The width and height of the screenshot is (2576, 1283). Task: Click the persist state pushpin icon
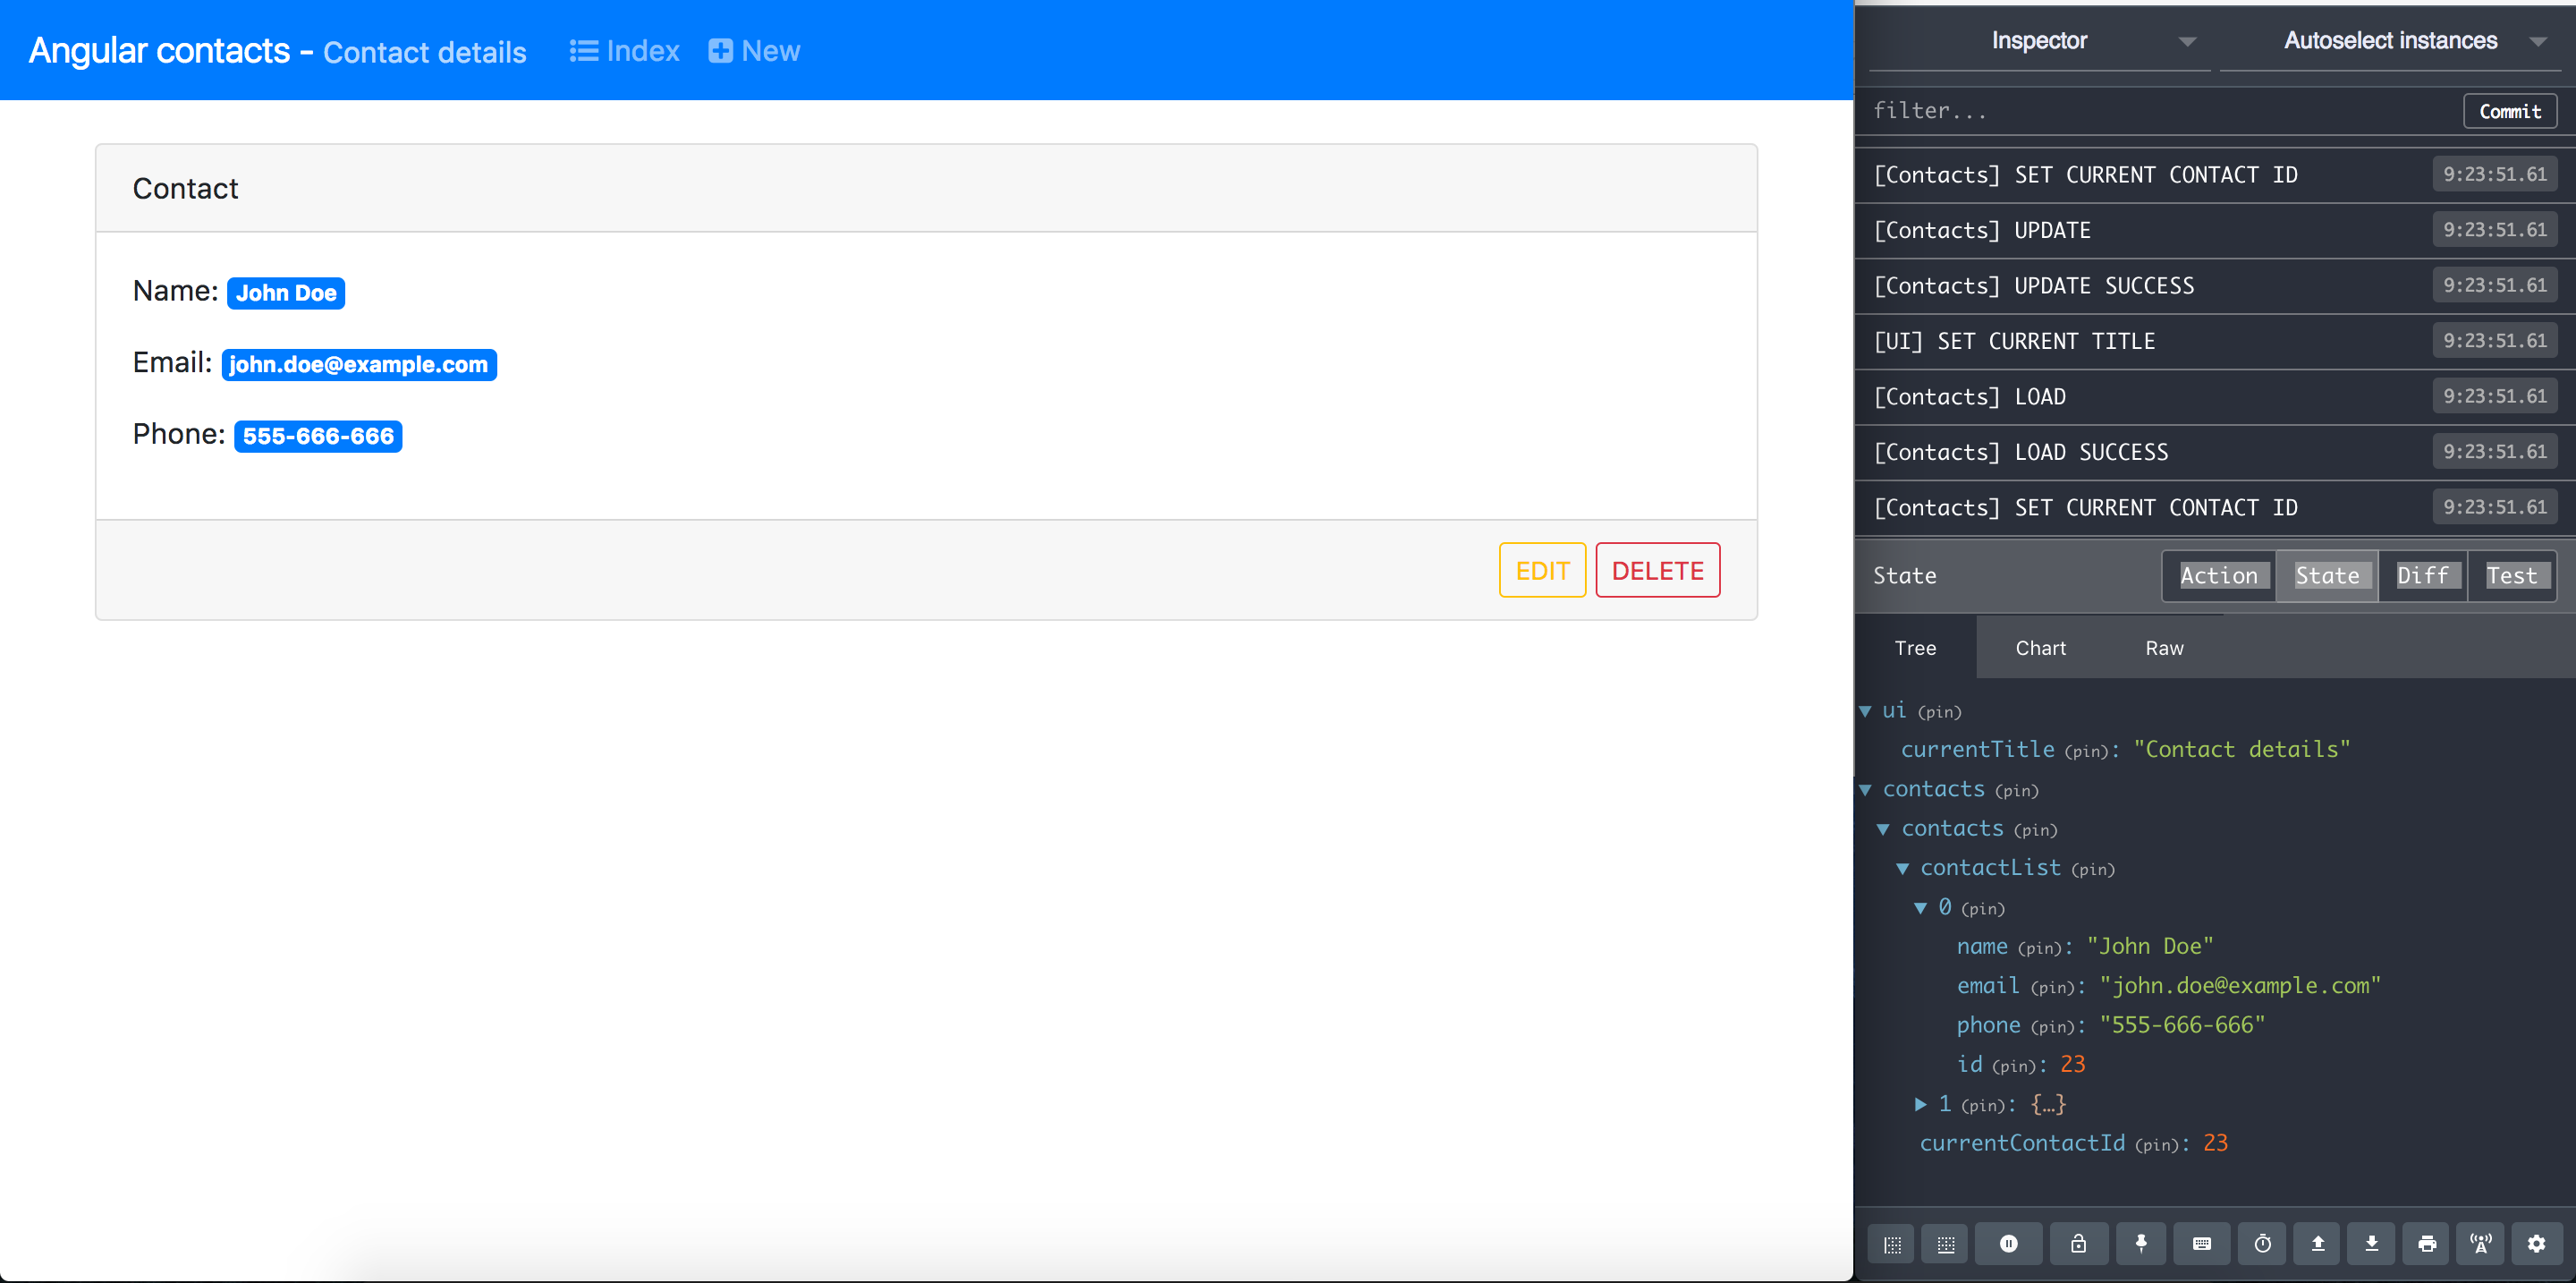pyautogui.click(x=2141, y=1243)
